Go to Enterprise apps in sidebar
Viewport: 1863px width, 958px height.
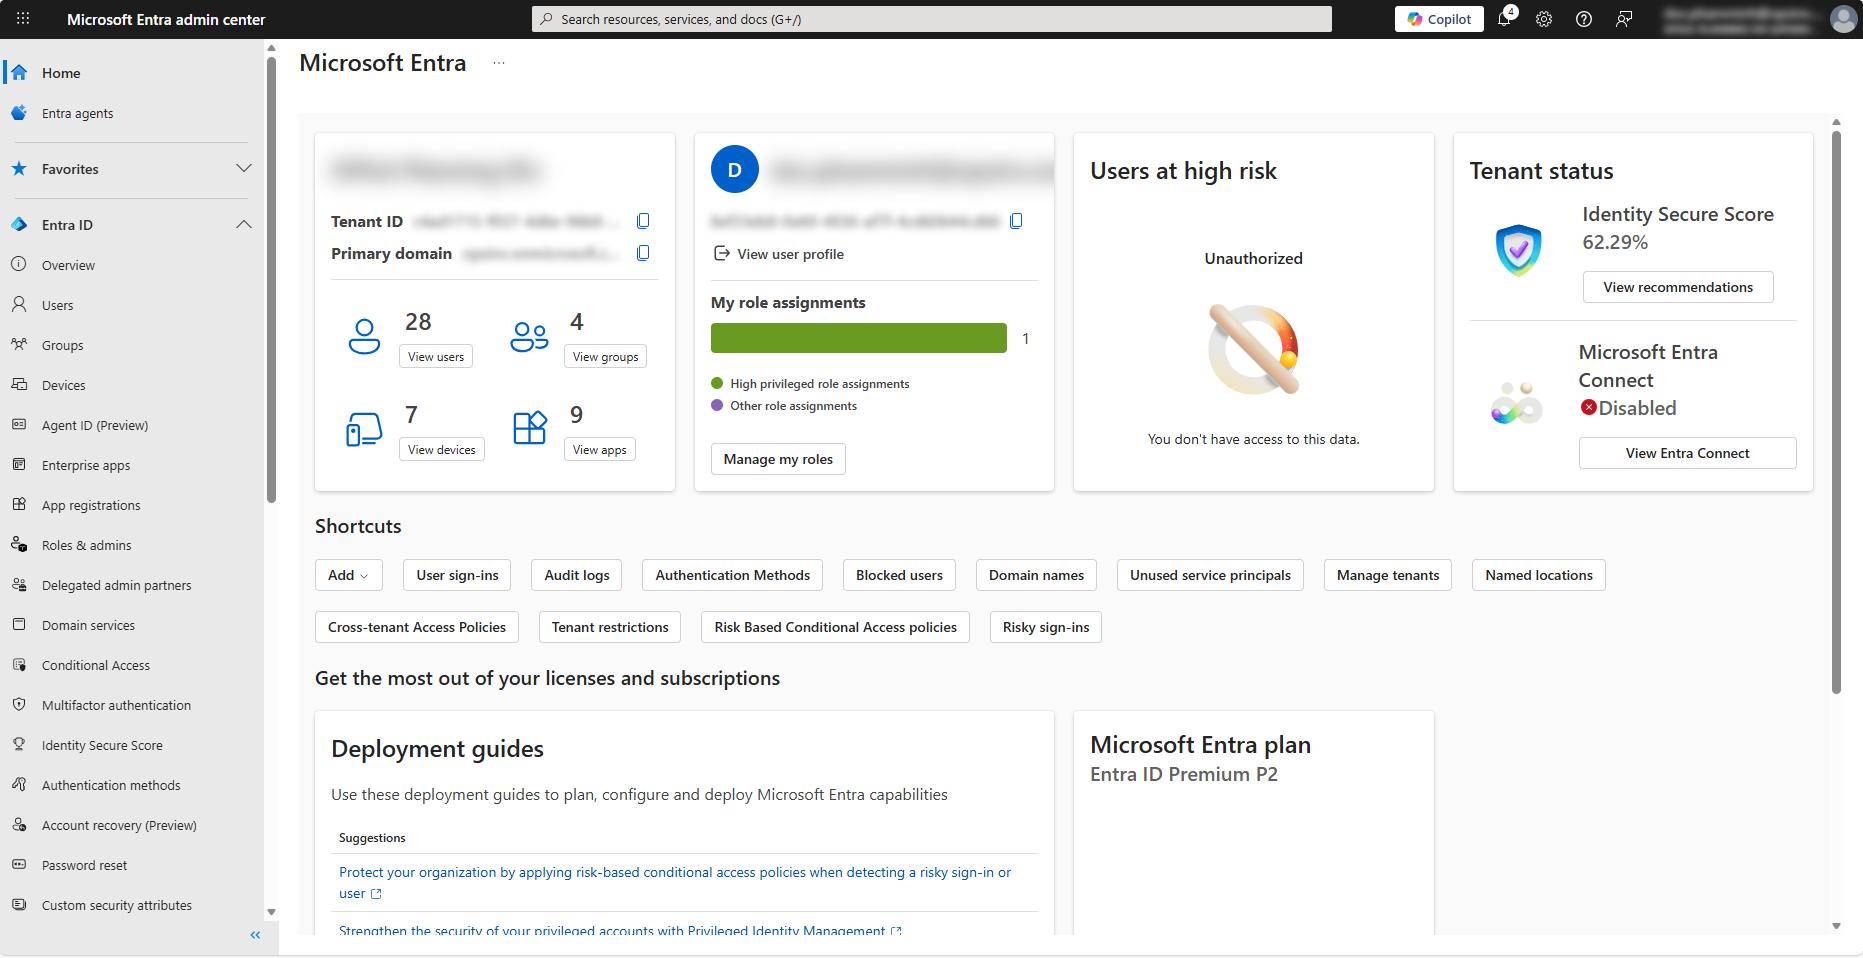[x=86, y=465]
